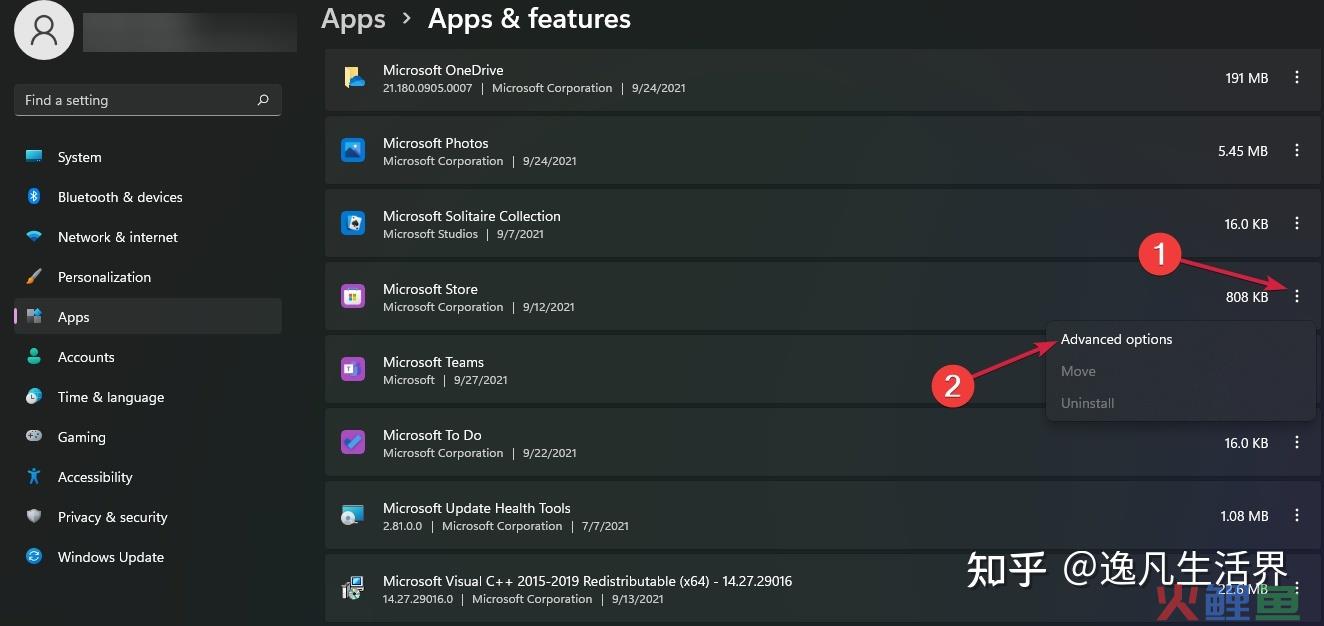Select the Visual C++ 2015-2019 Redistributable name
The height and width of the screenshot is (626, 1324).
click(x=588, y=581)
